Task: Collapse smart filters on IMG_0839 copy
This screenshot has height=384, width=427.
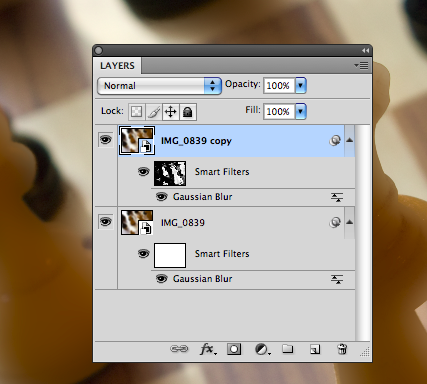Action: pyautogui.click(x=349, y=140)
